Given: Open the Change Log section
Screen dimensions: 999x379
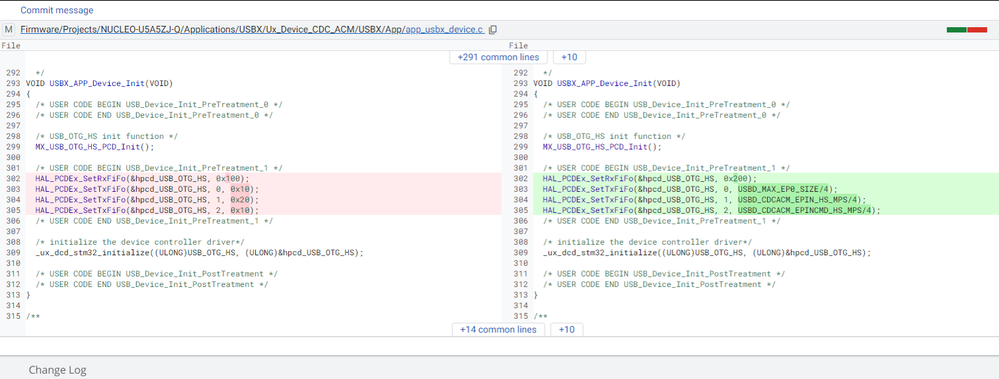Looking at the screenshot, I should point(57,370).
